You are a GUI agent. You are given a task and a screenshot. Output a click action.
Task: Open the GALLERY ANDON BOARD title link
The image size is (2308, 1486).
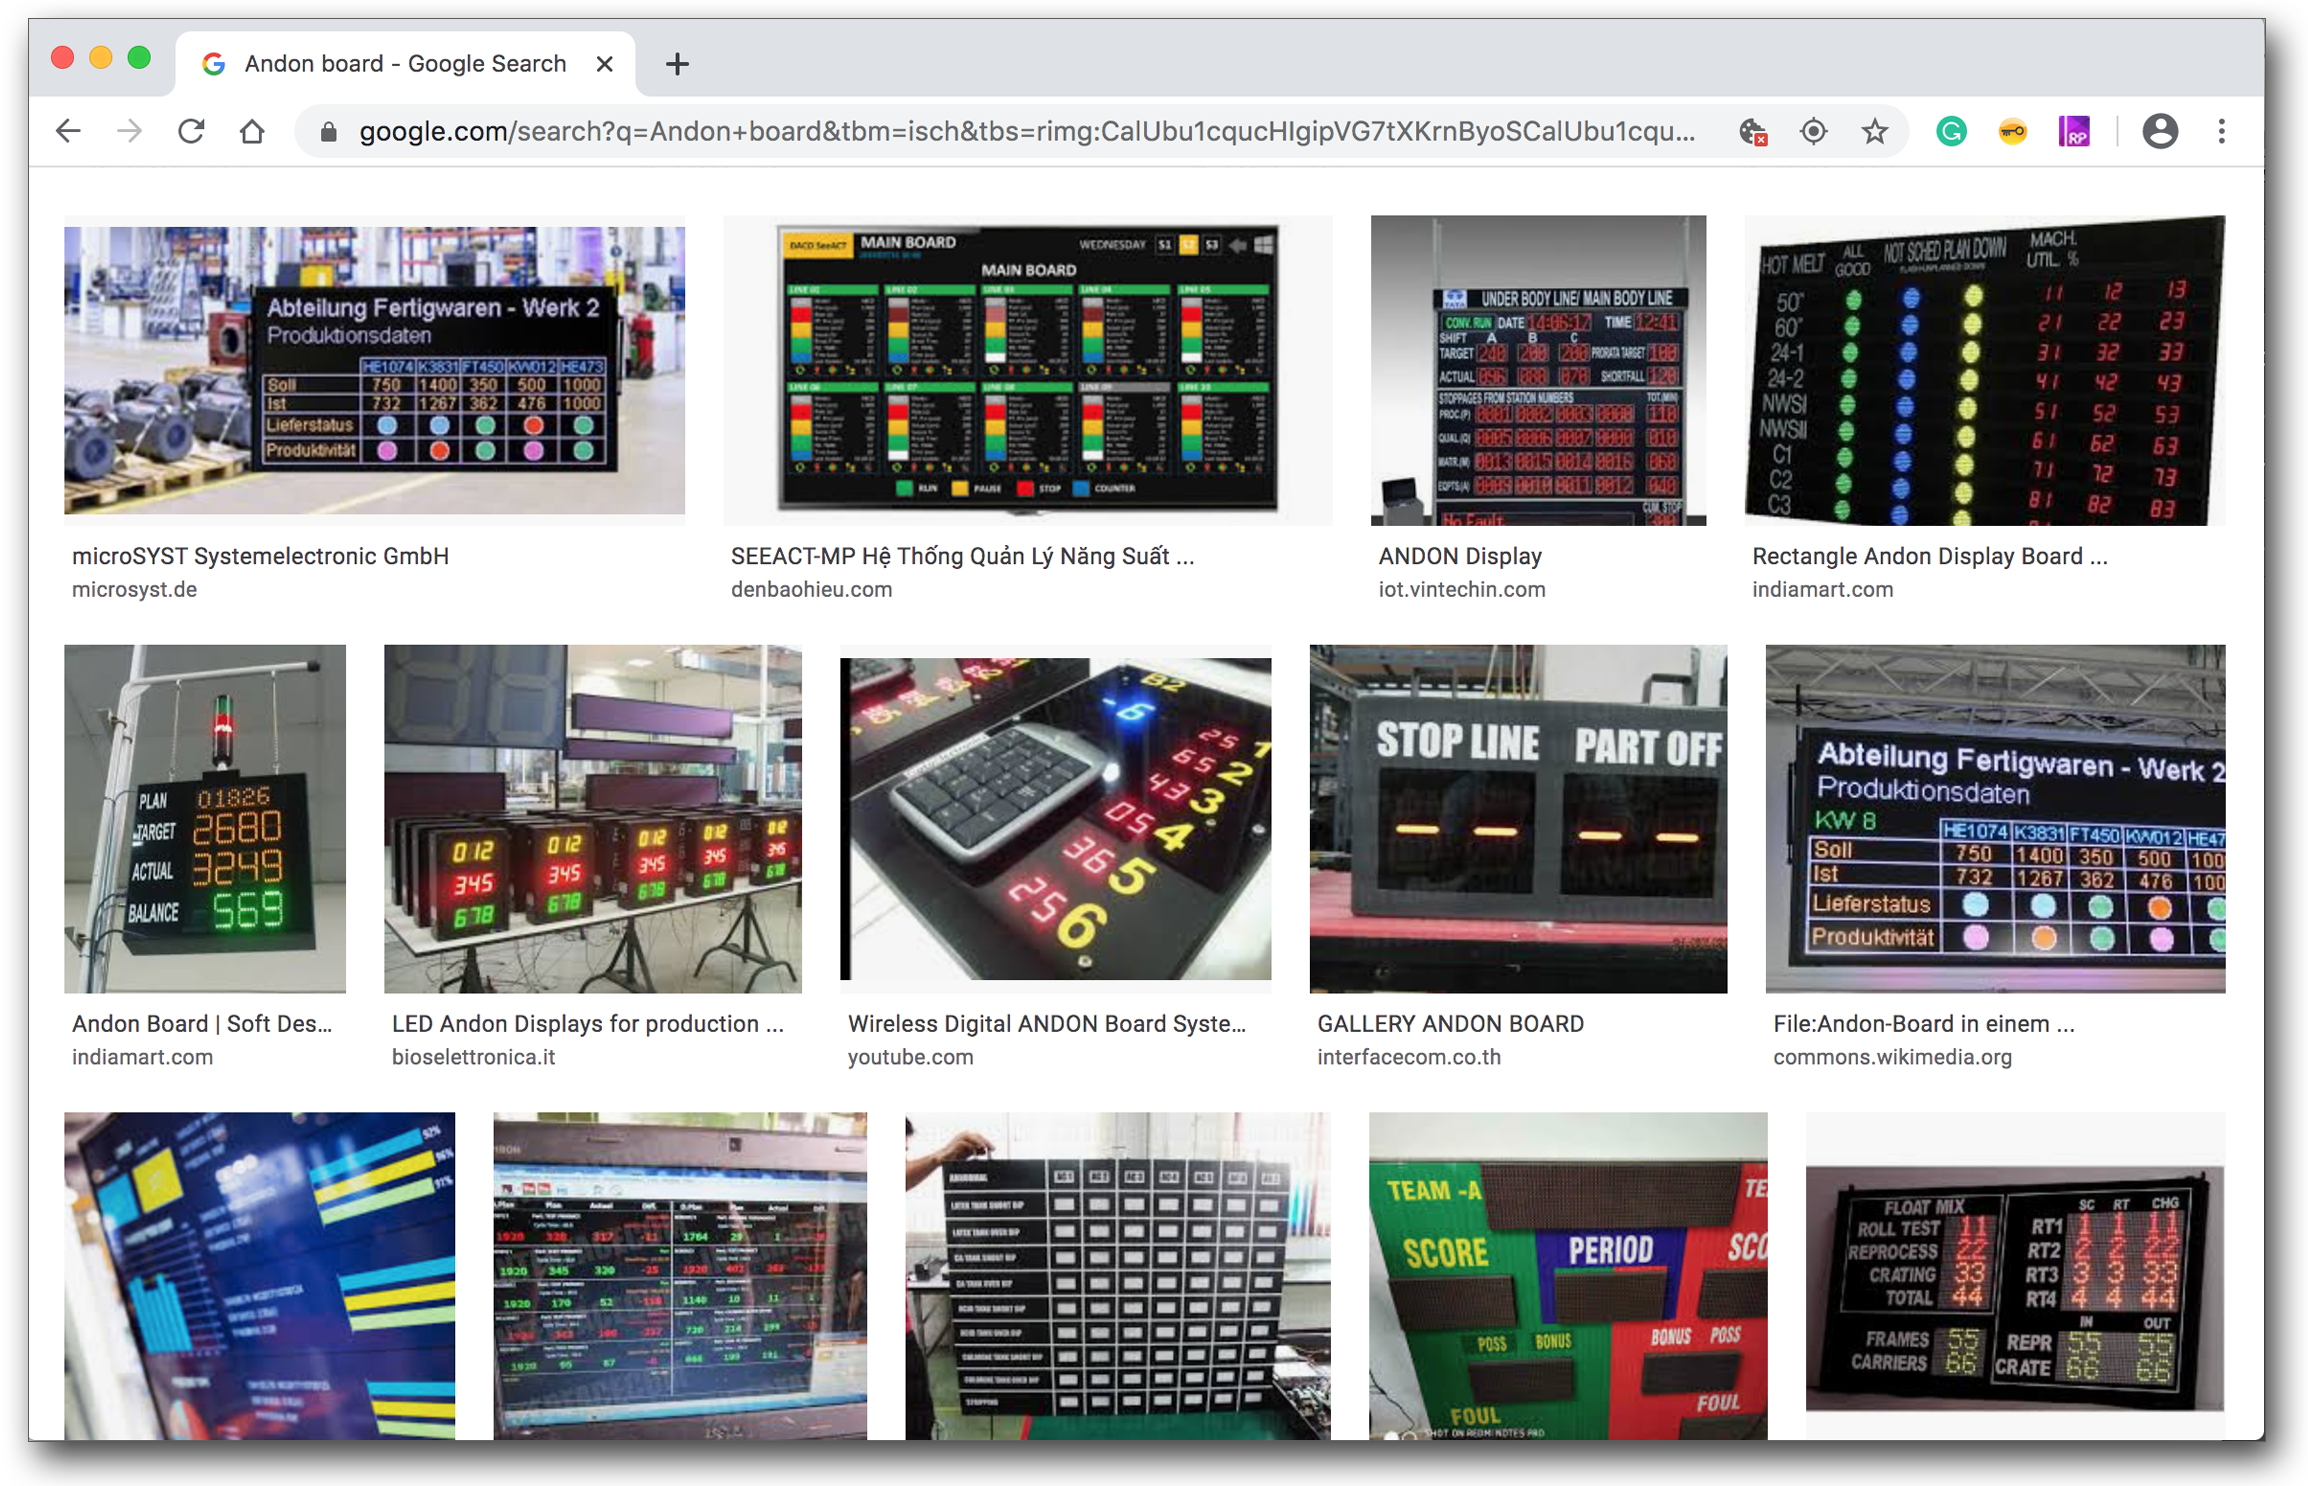click(1450, 1023)
